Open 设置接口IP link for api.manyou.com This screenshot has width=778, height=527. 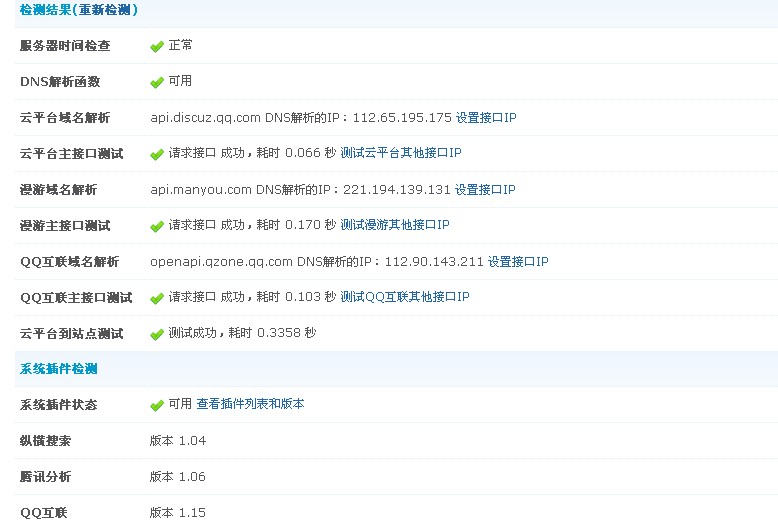(485, 190)
